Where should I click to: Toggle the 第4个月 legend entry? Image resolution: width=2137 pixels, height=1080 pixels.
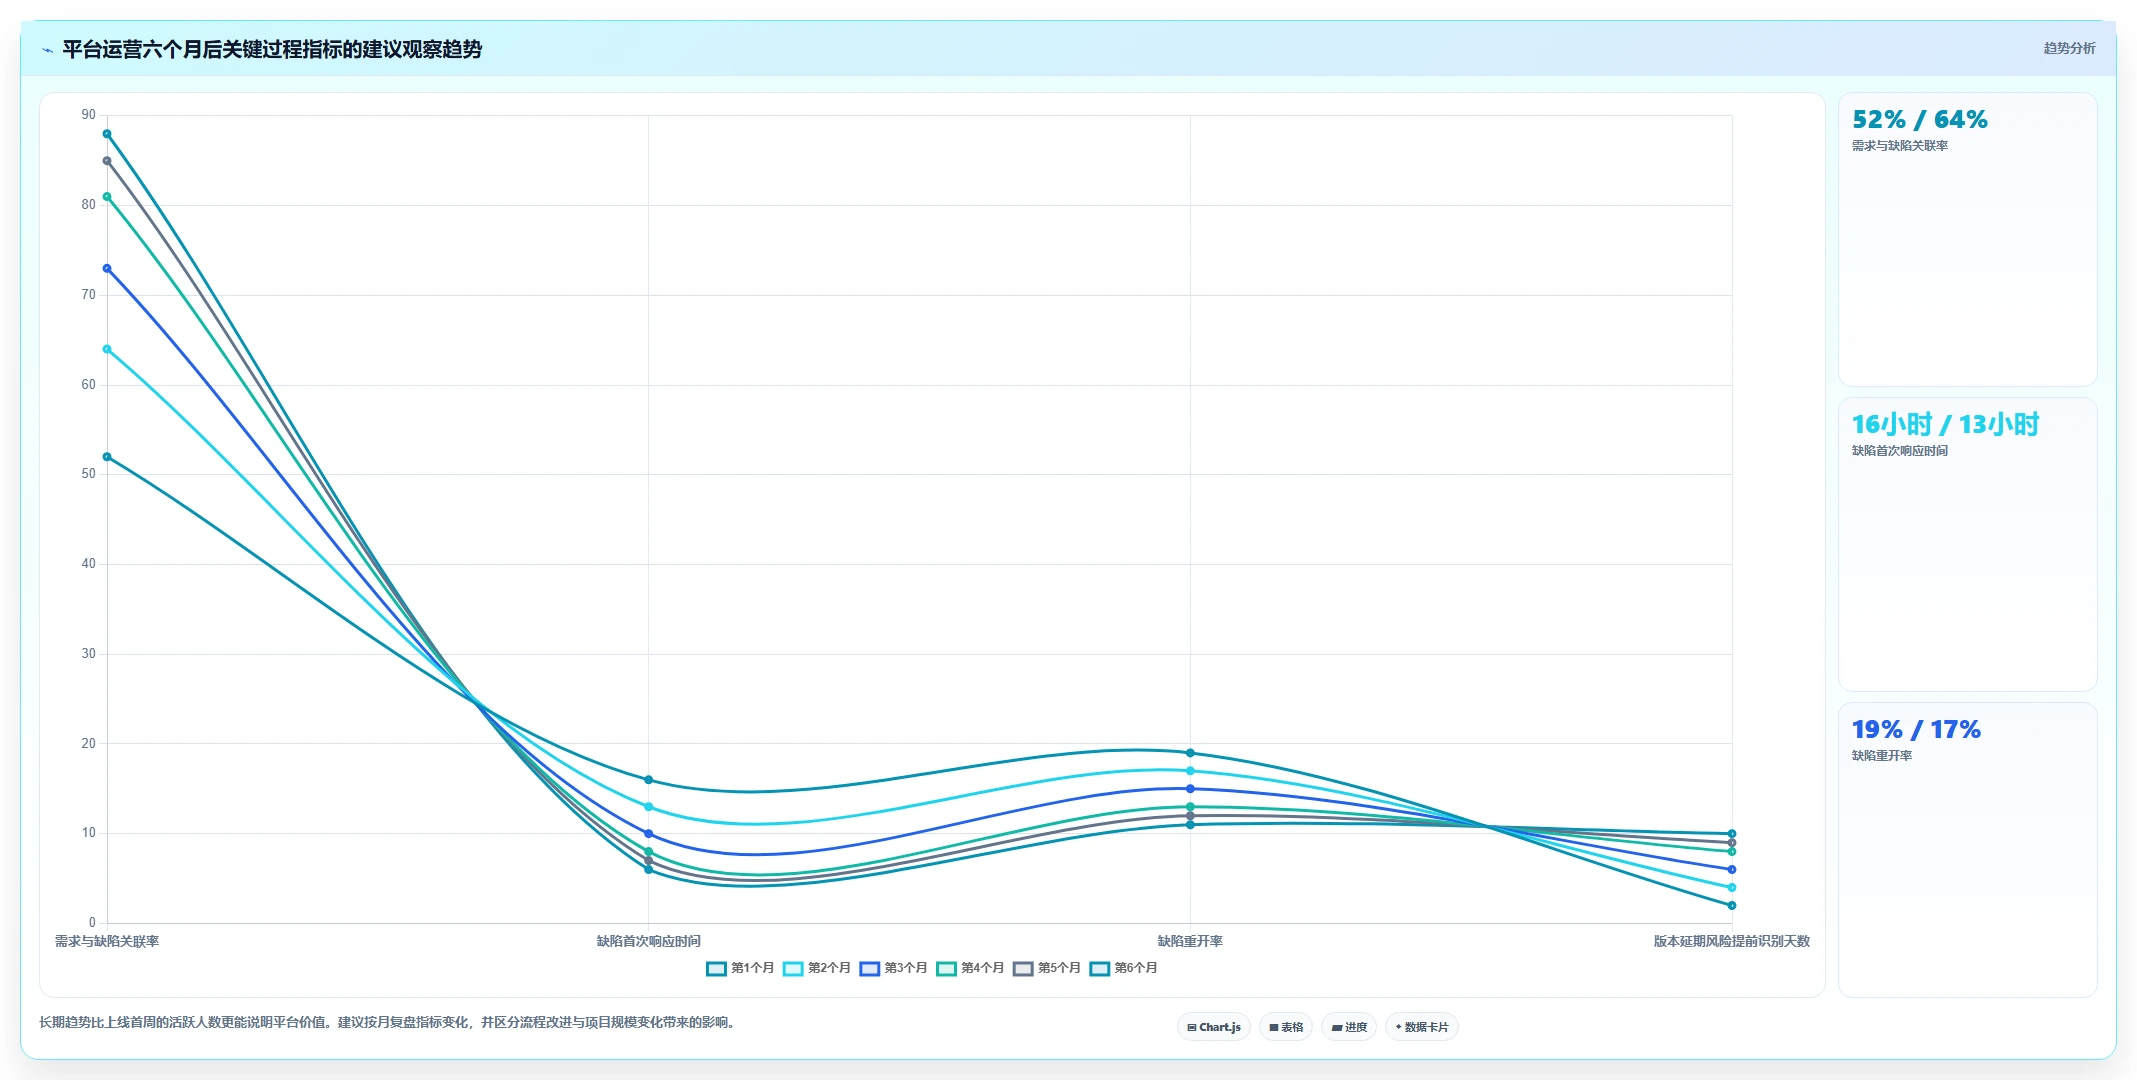click(x=970, y=968)
